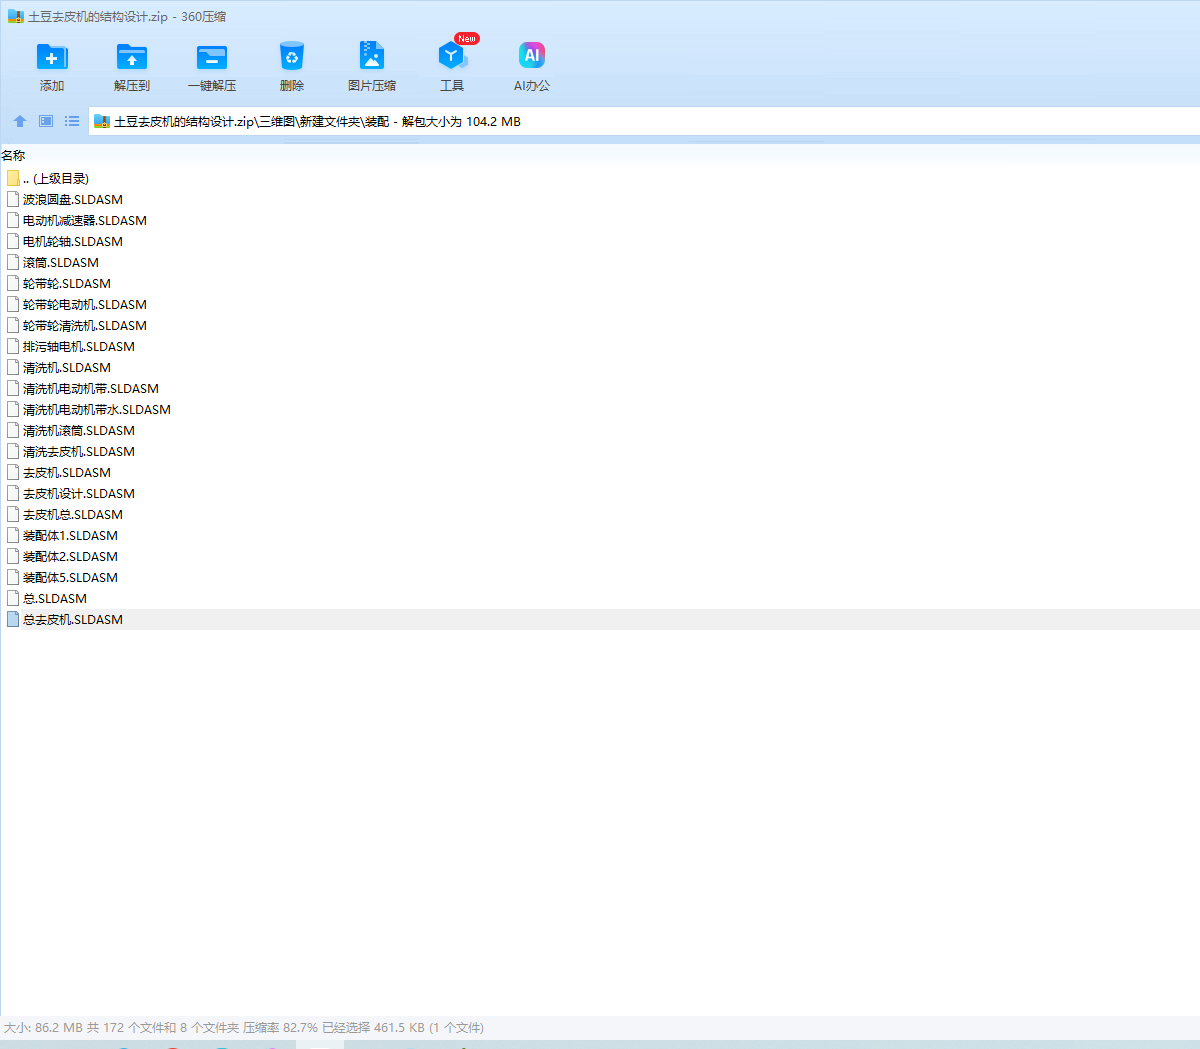Click the status bar size summary text
This screenshot has height=1049, width=1200.
click(244, 1027)
